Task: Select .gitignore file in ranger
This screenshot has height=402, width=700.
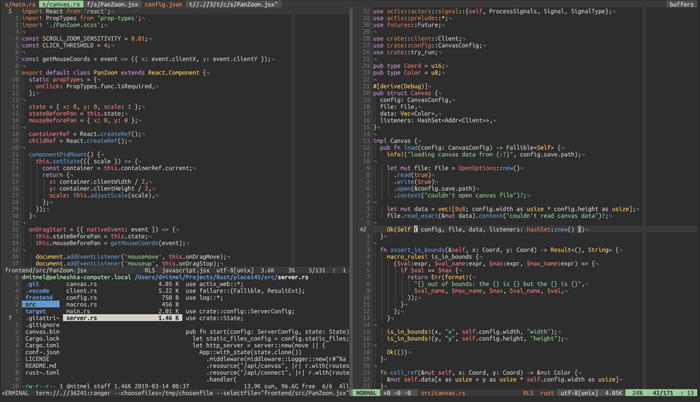Action: pos(41,325)
